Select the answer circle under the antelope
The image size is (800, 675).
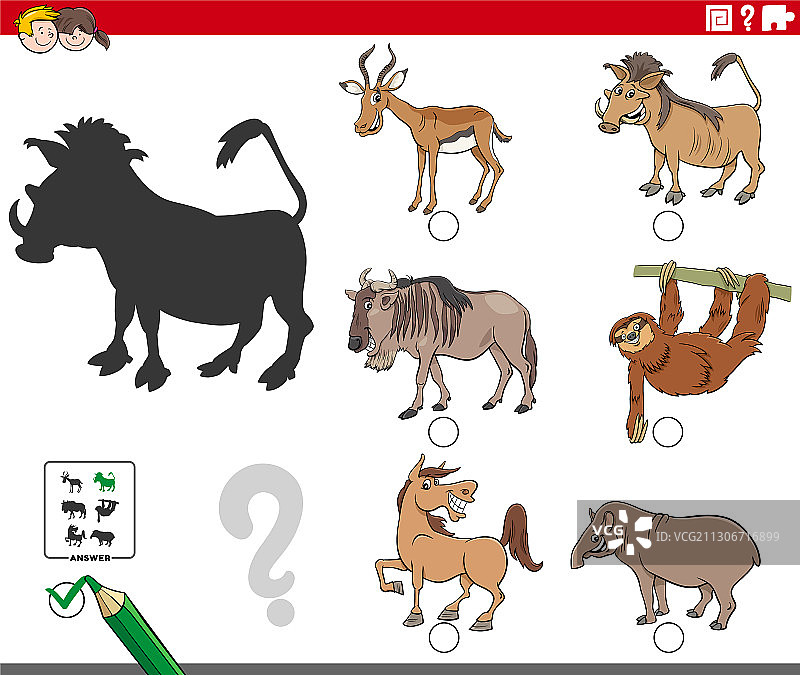coord(443,226)
